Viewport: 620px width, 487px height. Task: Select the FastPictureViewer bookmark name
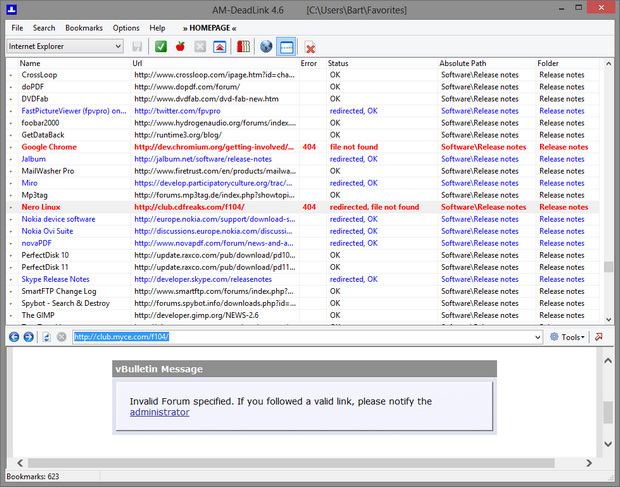(74, 111)
